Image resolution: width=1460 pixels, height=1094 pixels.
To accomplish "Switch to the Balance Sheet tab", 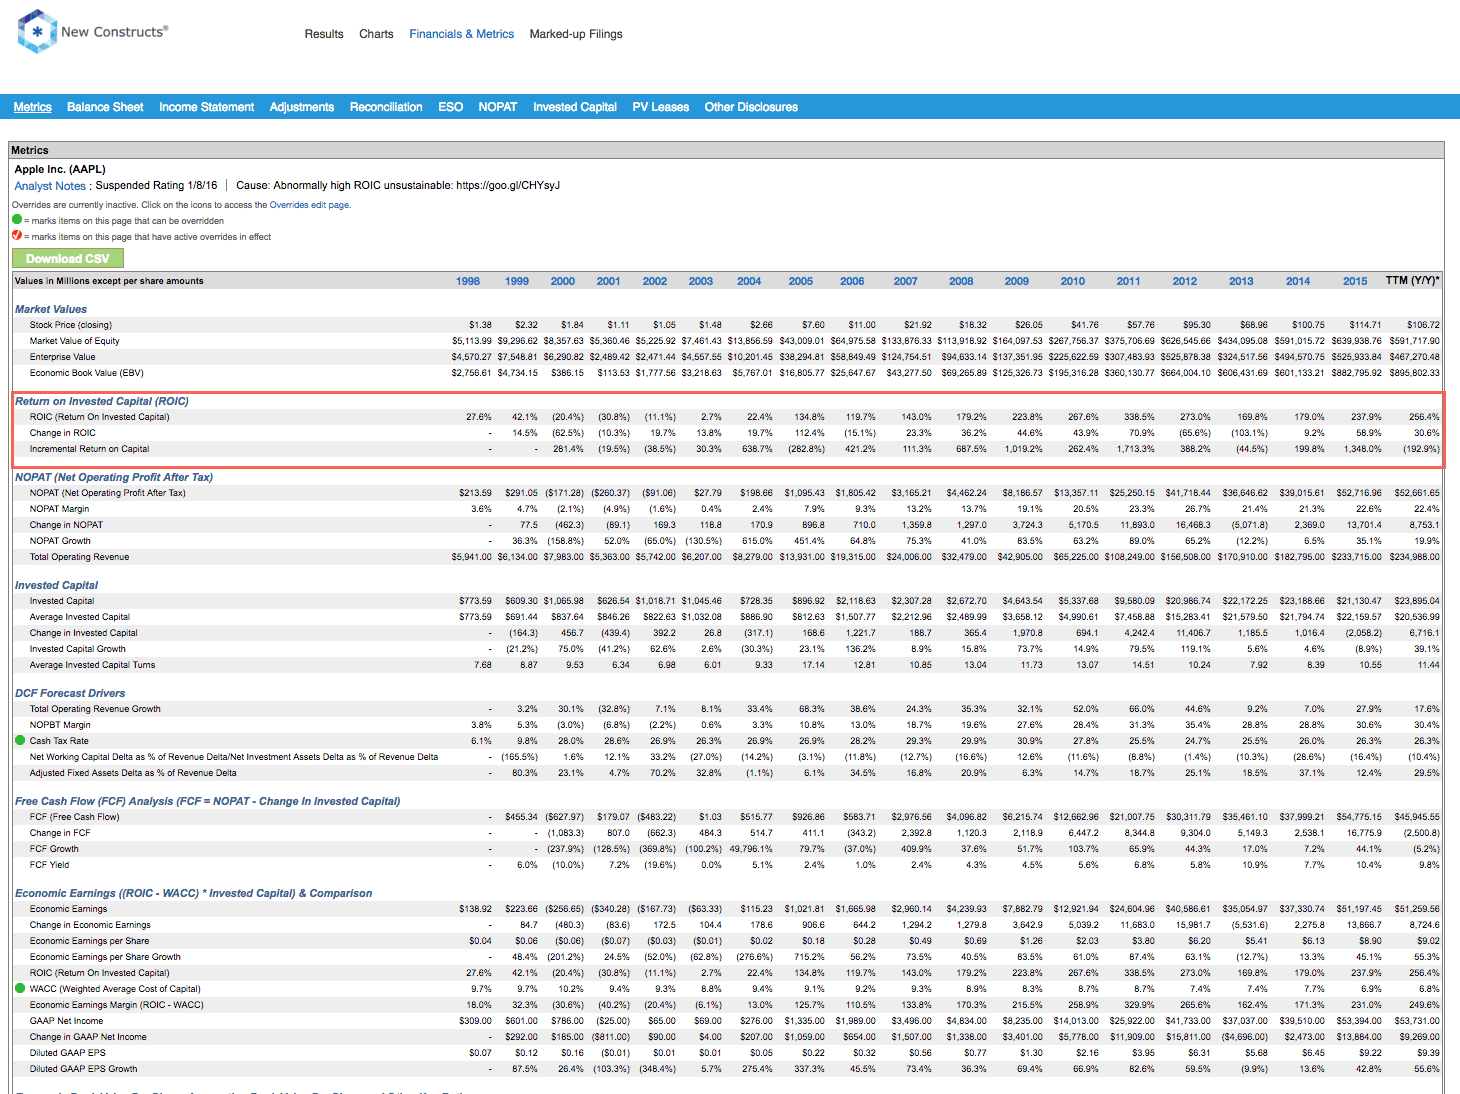I will coord(105,107).
